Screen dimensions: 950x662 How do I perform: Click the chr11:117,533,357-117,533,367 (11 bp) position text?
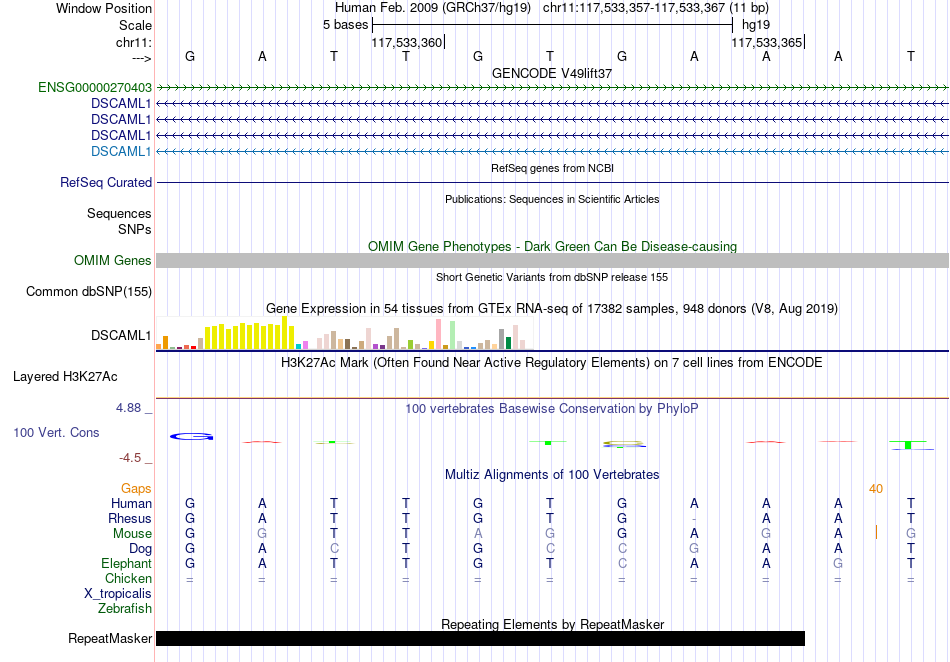[656, 8]
